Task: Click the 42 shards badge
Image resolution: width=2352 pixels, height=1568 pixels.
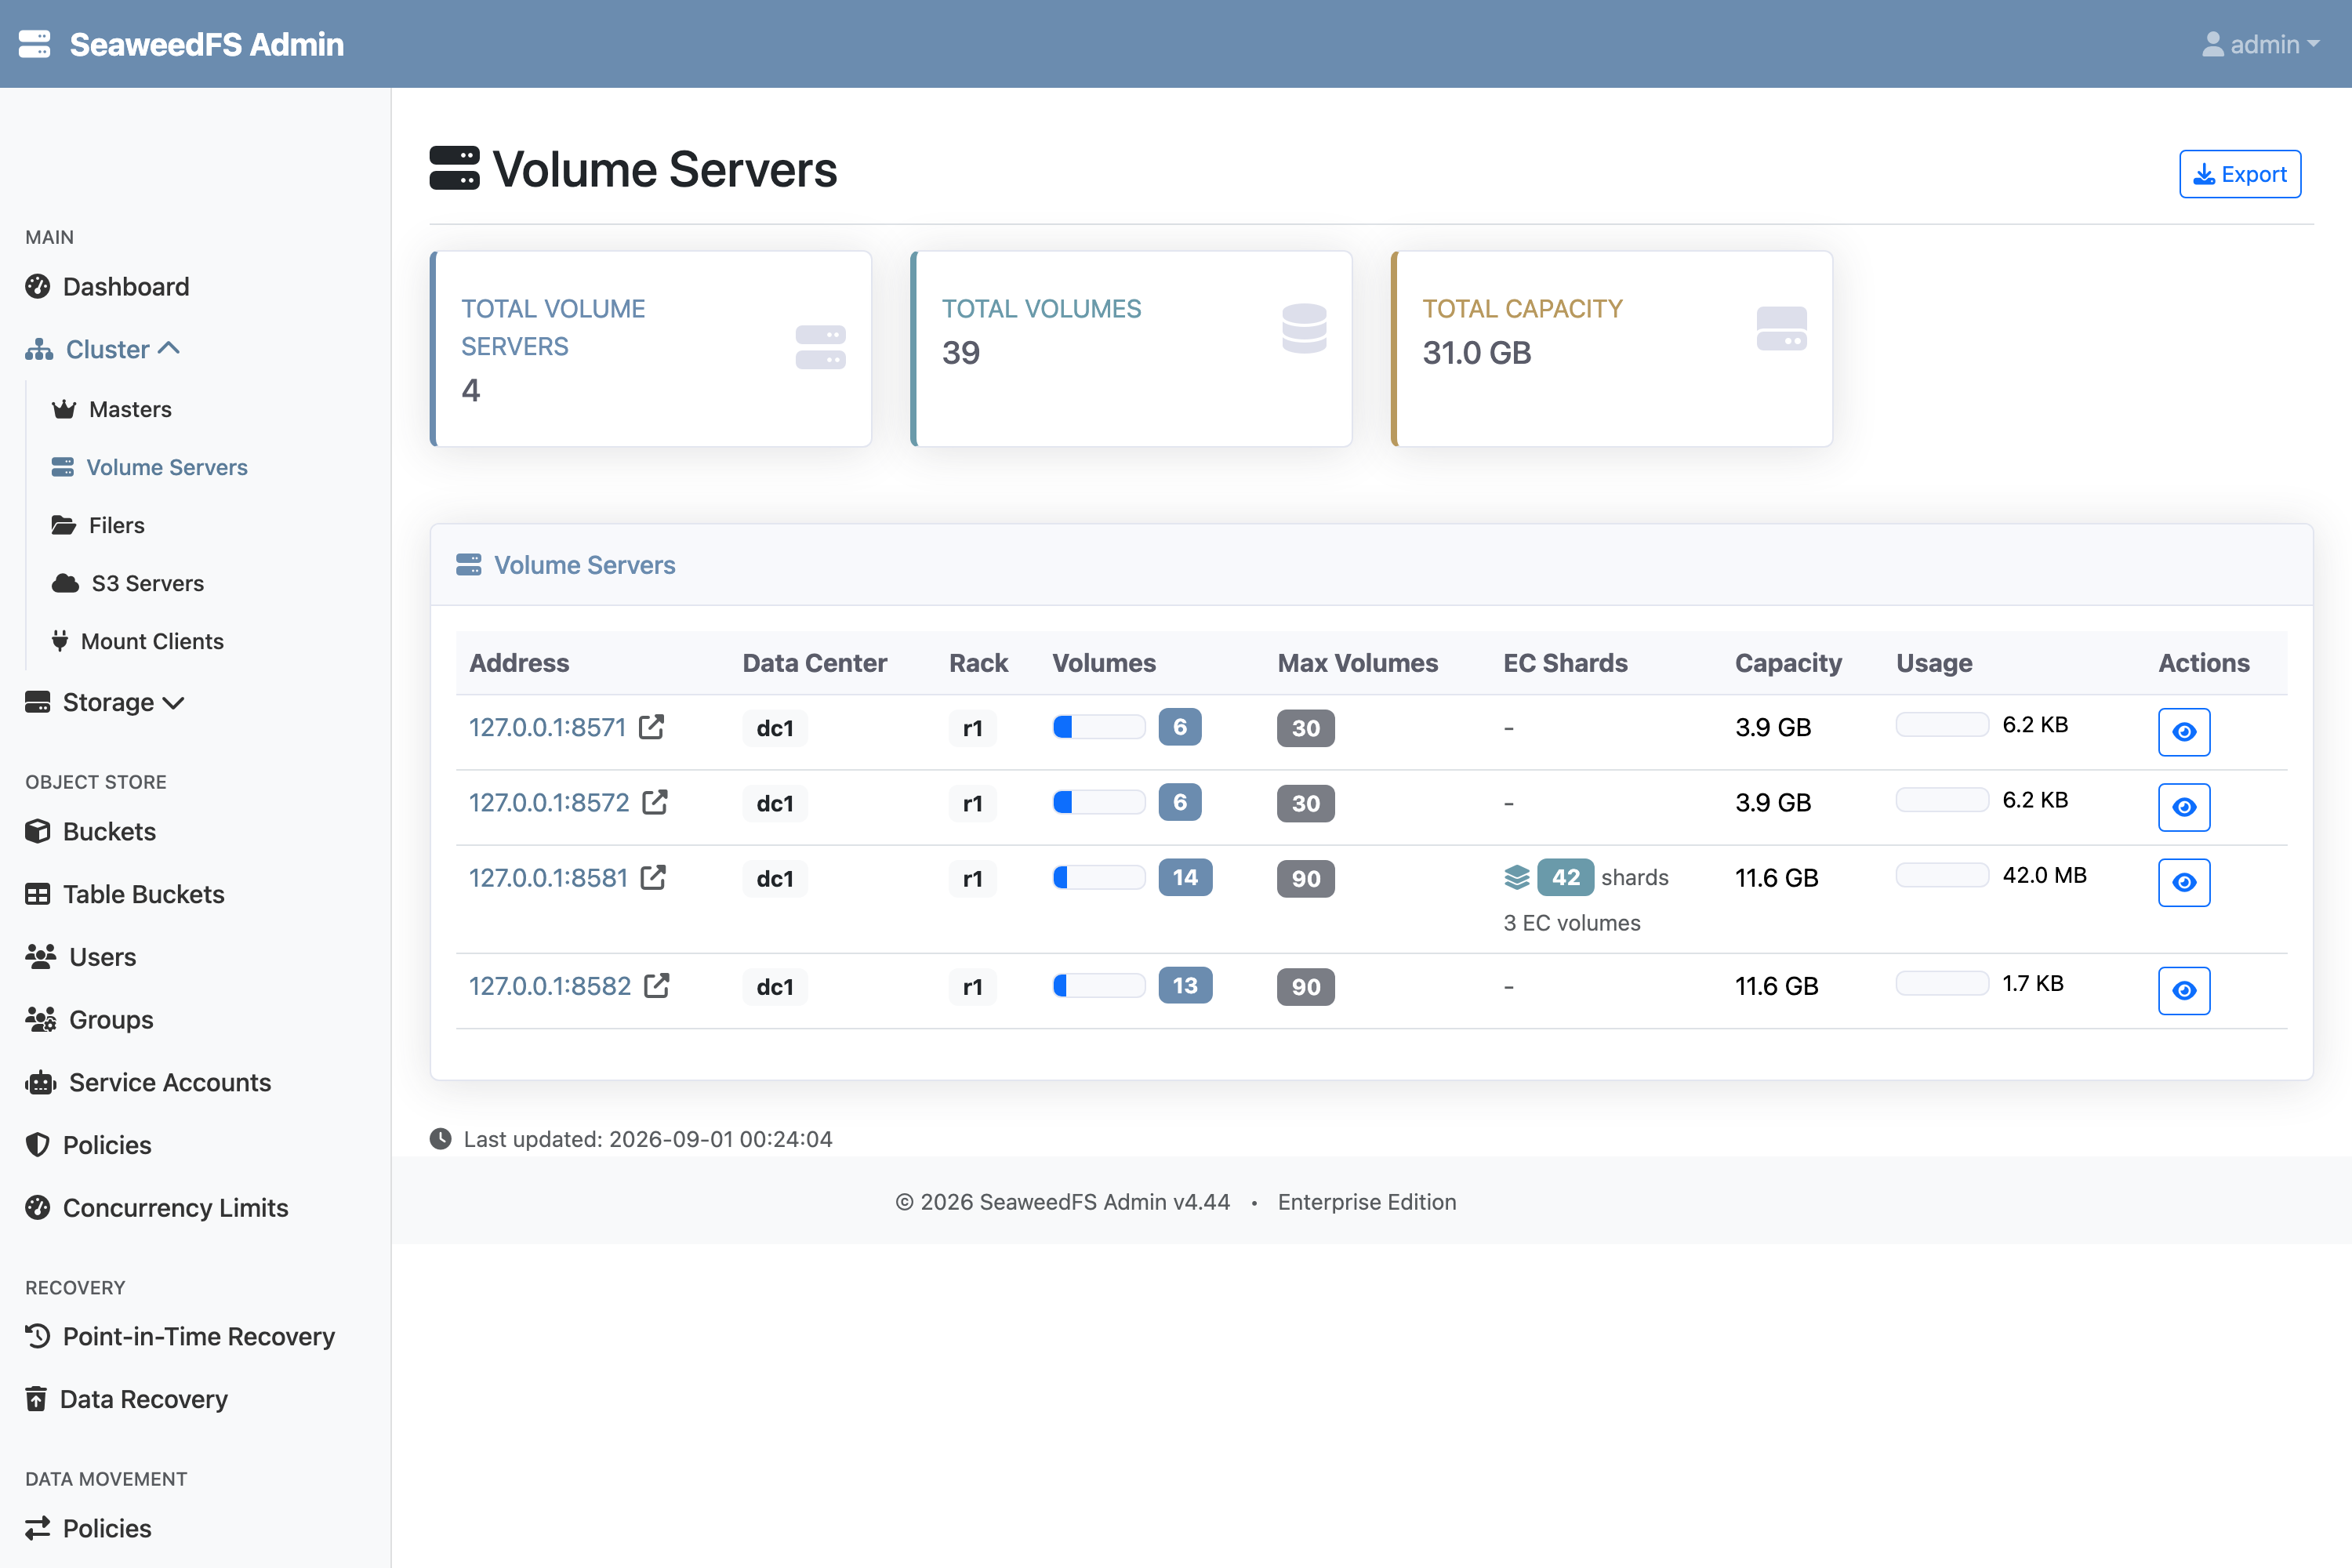Action: pos(1565,877)
